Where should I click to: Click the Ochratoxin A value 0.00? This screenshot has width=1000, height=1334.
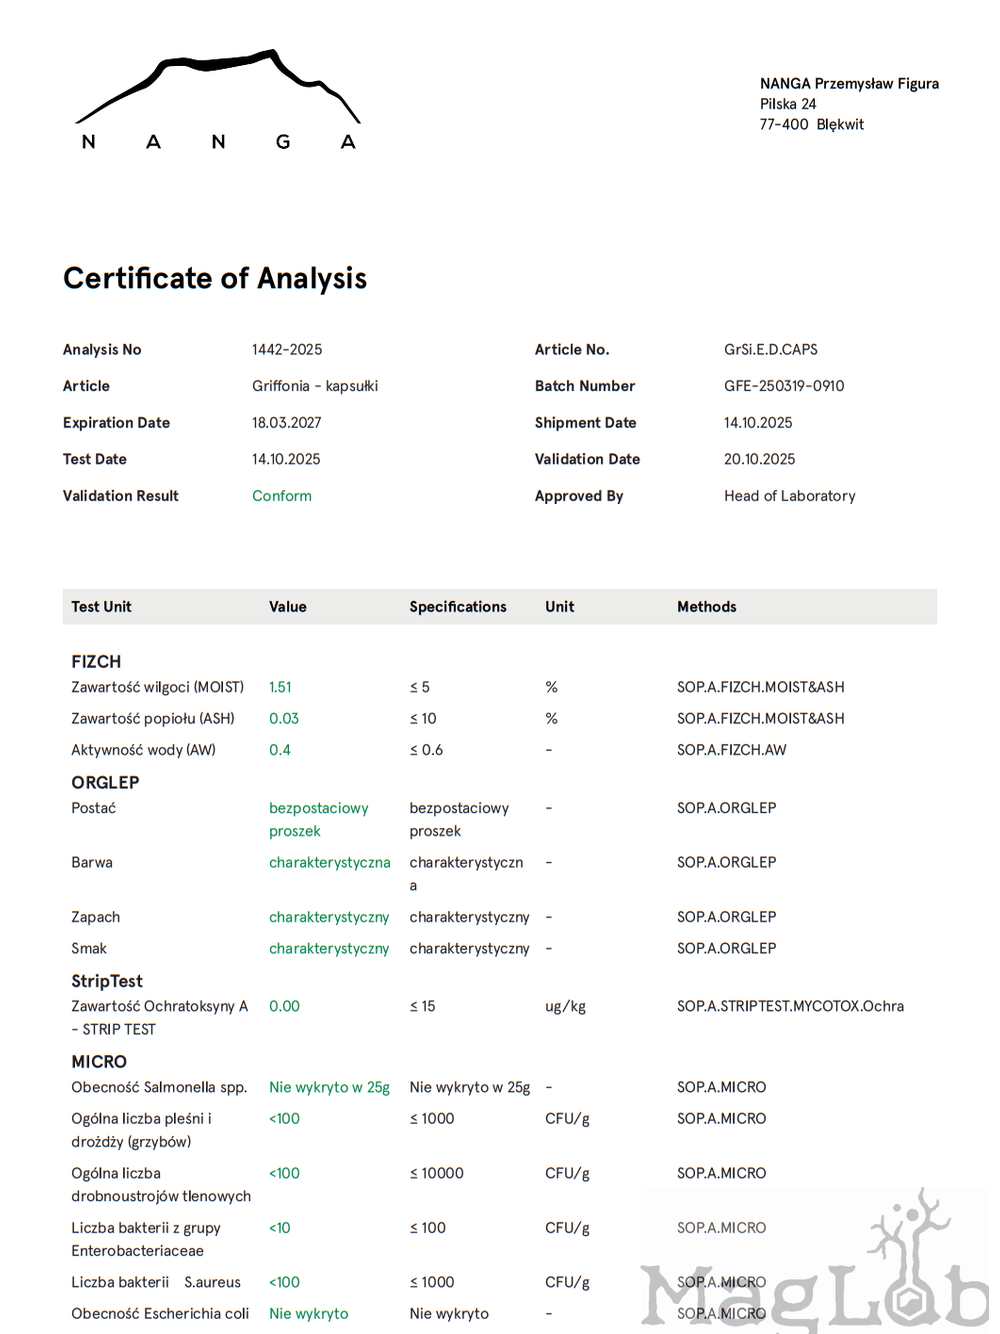284,1007
